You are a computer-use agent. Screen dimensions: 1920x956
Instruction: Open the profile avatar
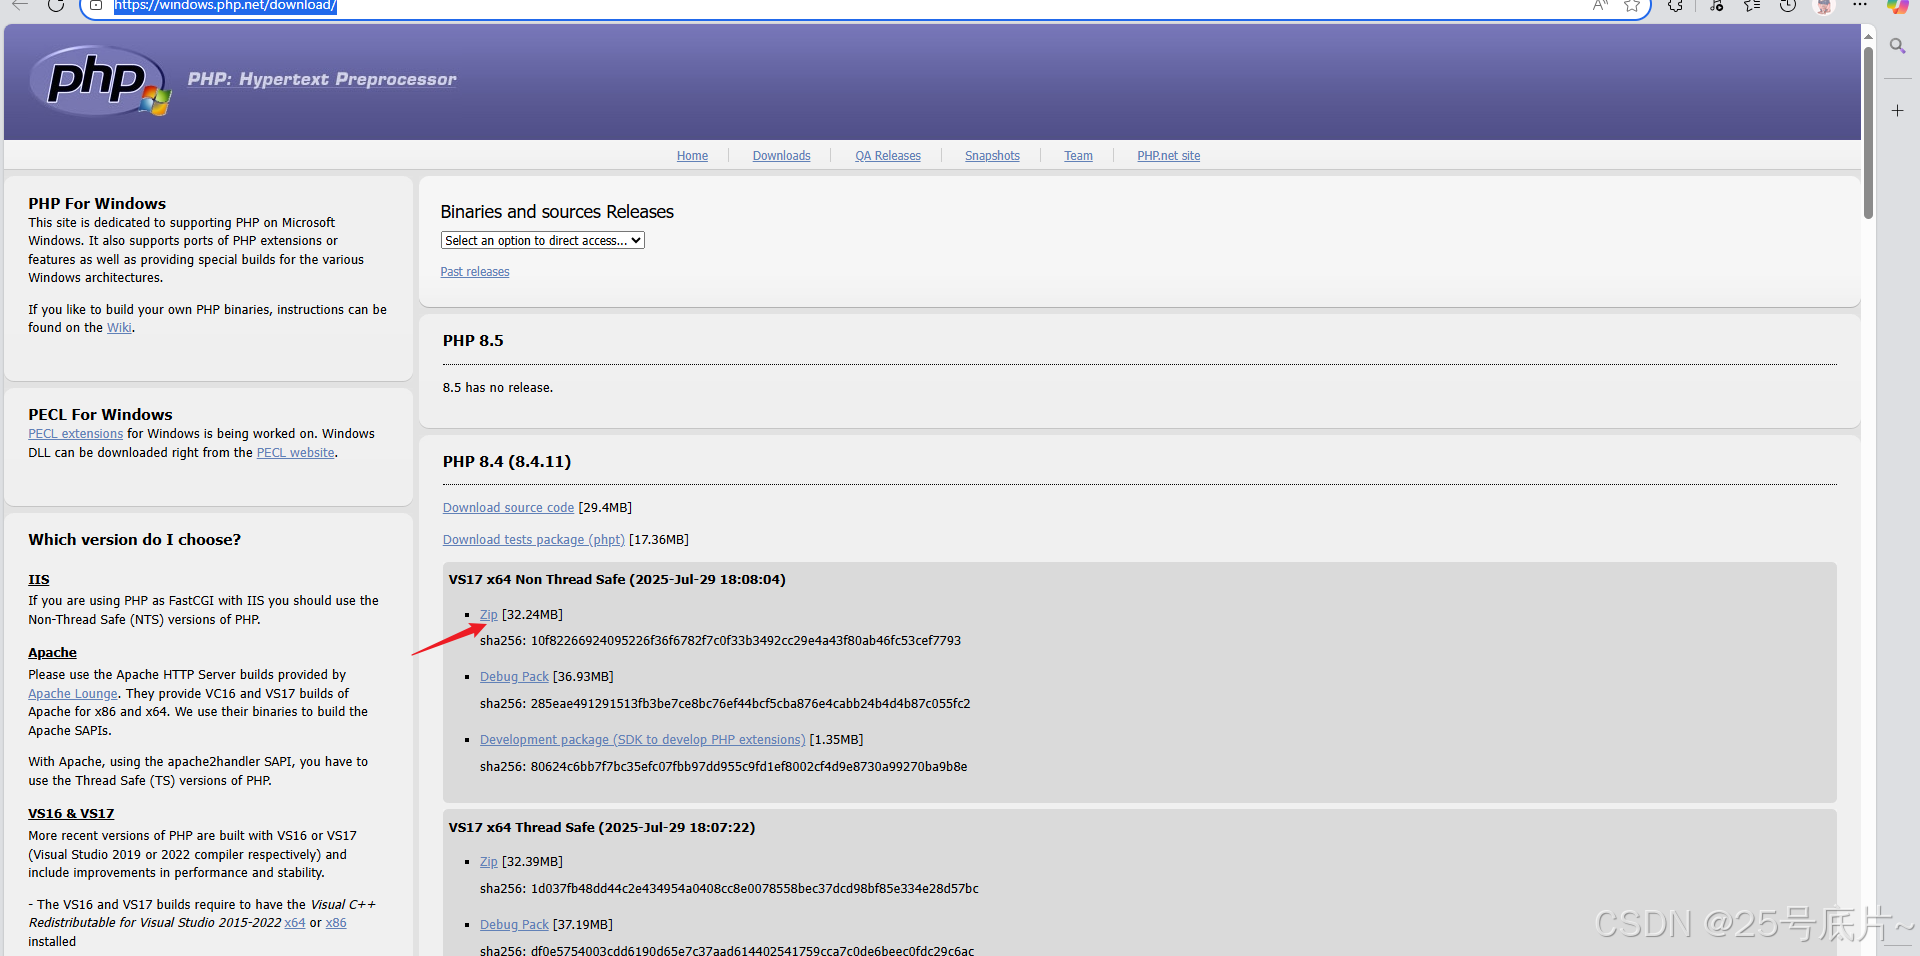[1824, 6]
